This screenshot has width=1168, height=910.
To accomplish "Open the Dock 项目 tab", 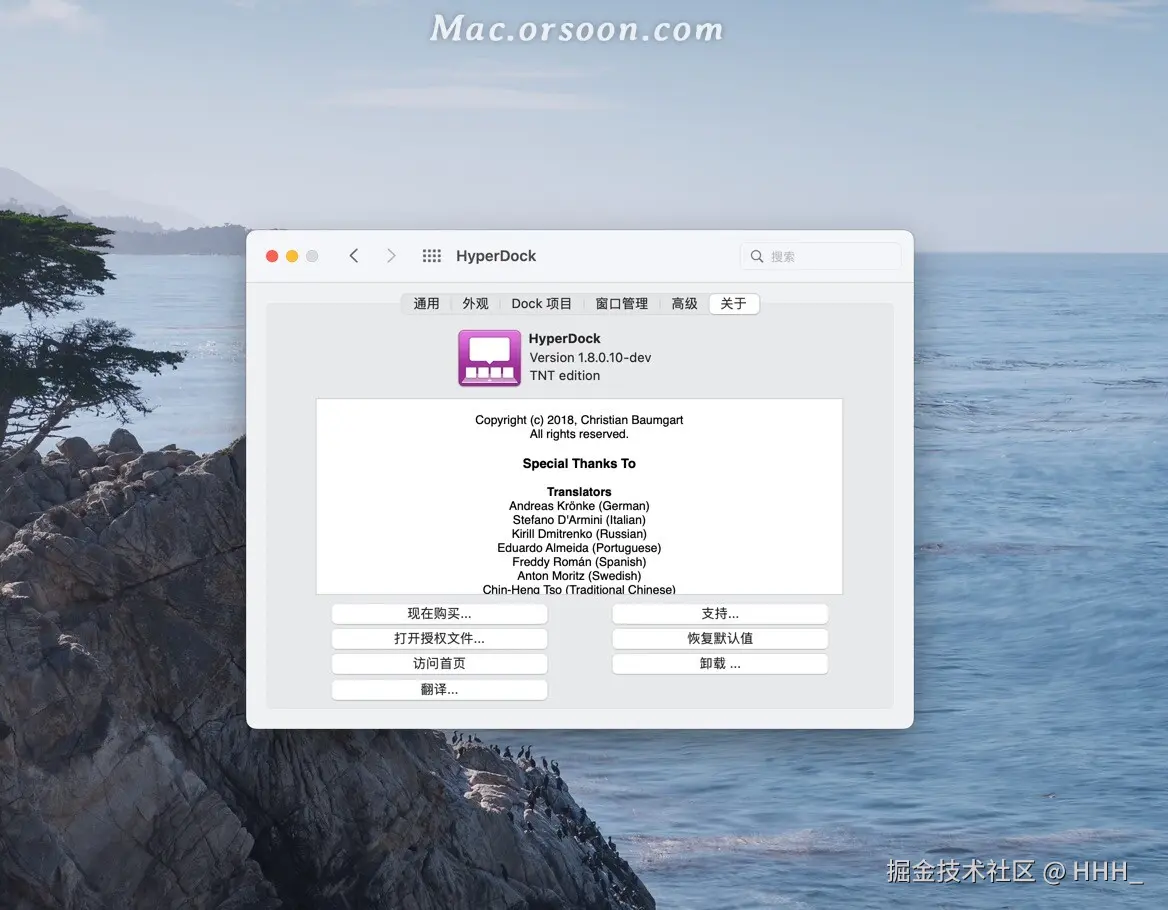I will pos(542,304).
